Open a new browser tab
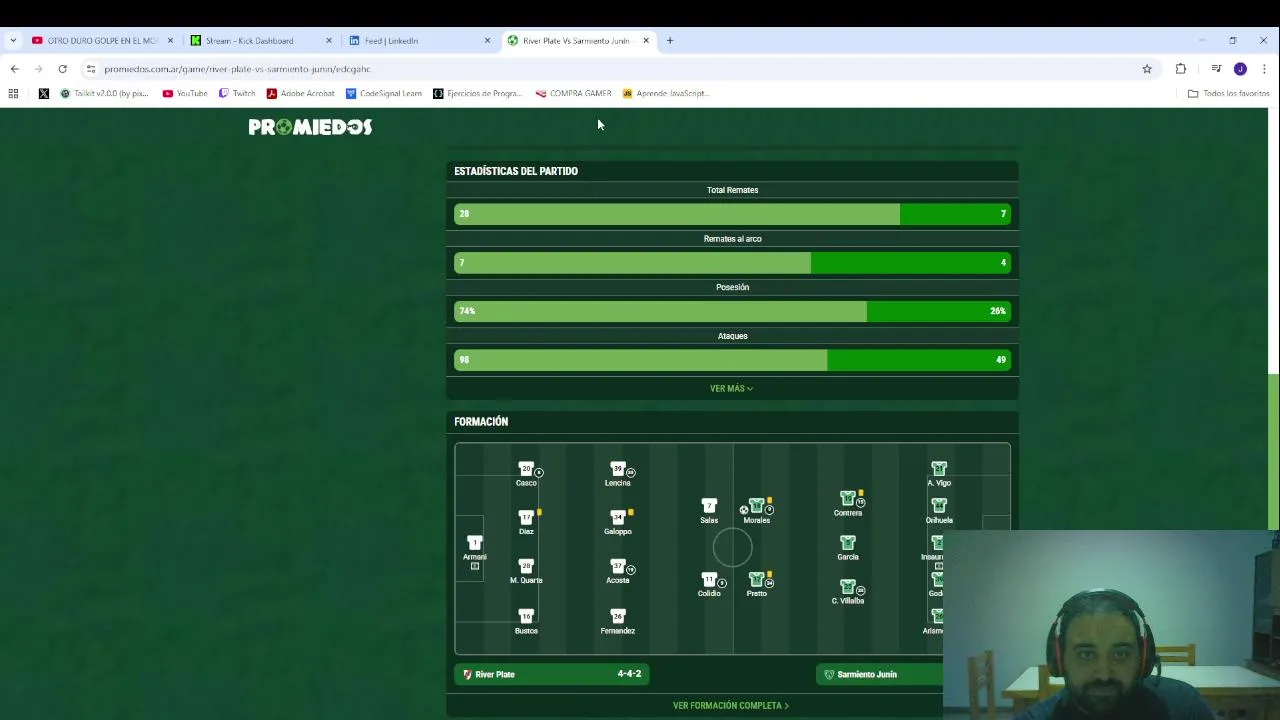1280x720 pixels. [x=670, y=41]
